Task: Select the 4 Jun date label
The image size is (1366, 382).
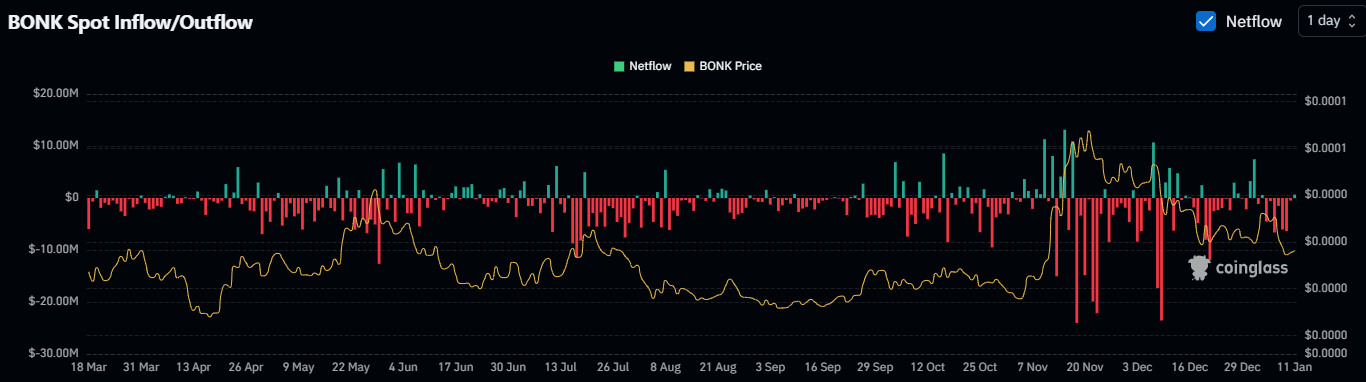Action: tap(403, 367)
